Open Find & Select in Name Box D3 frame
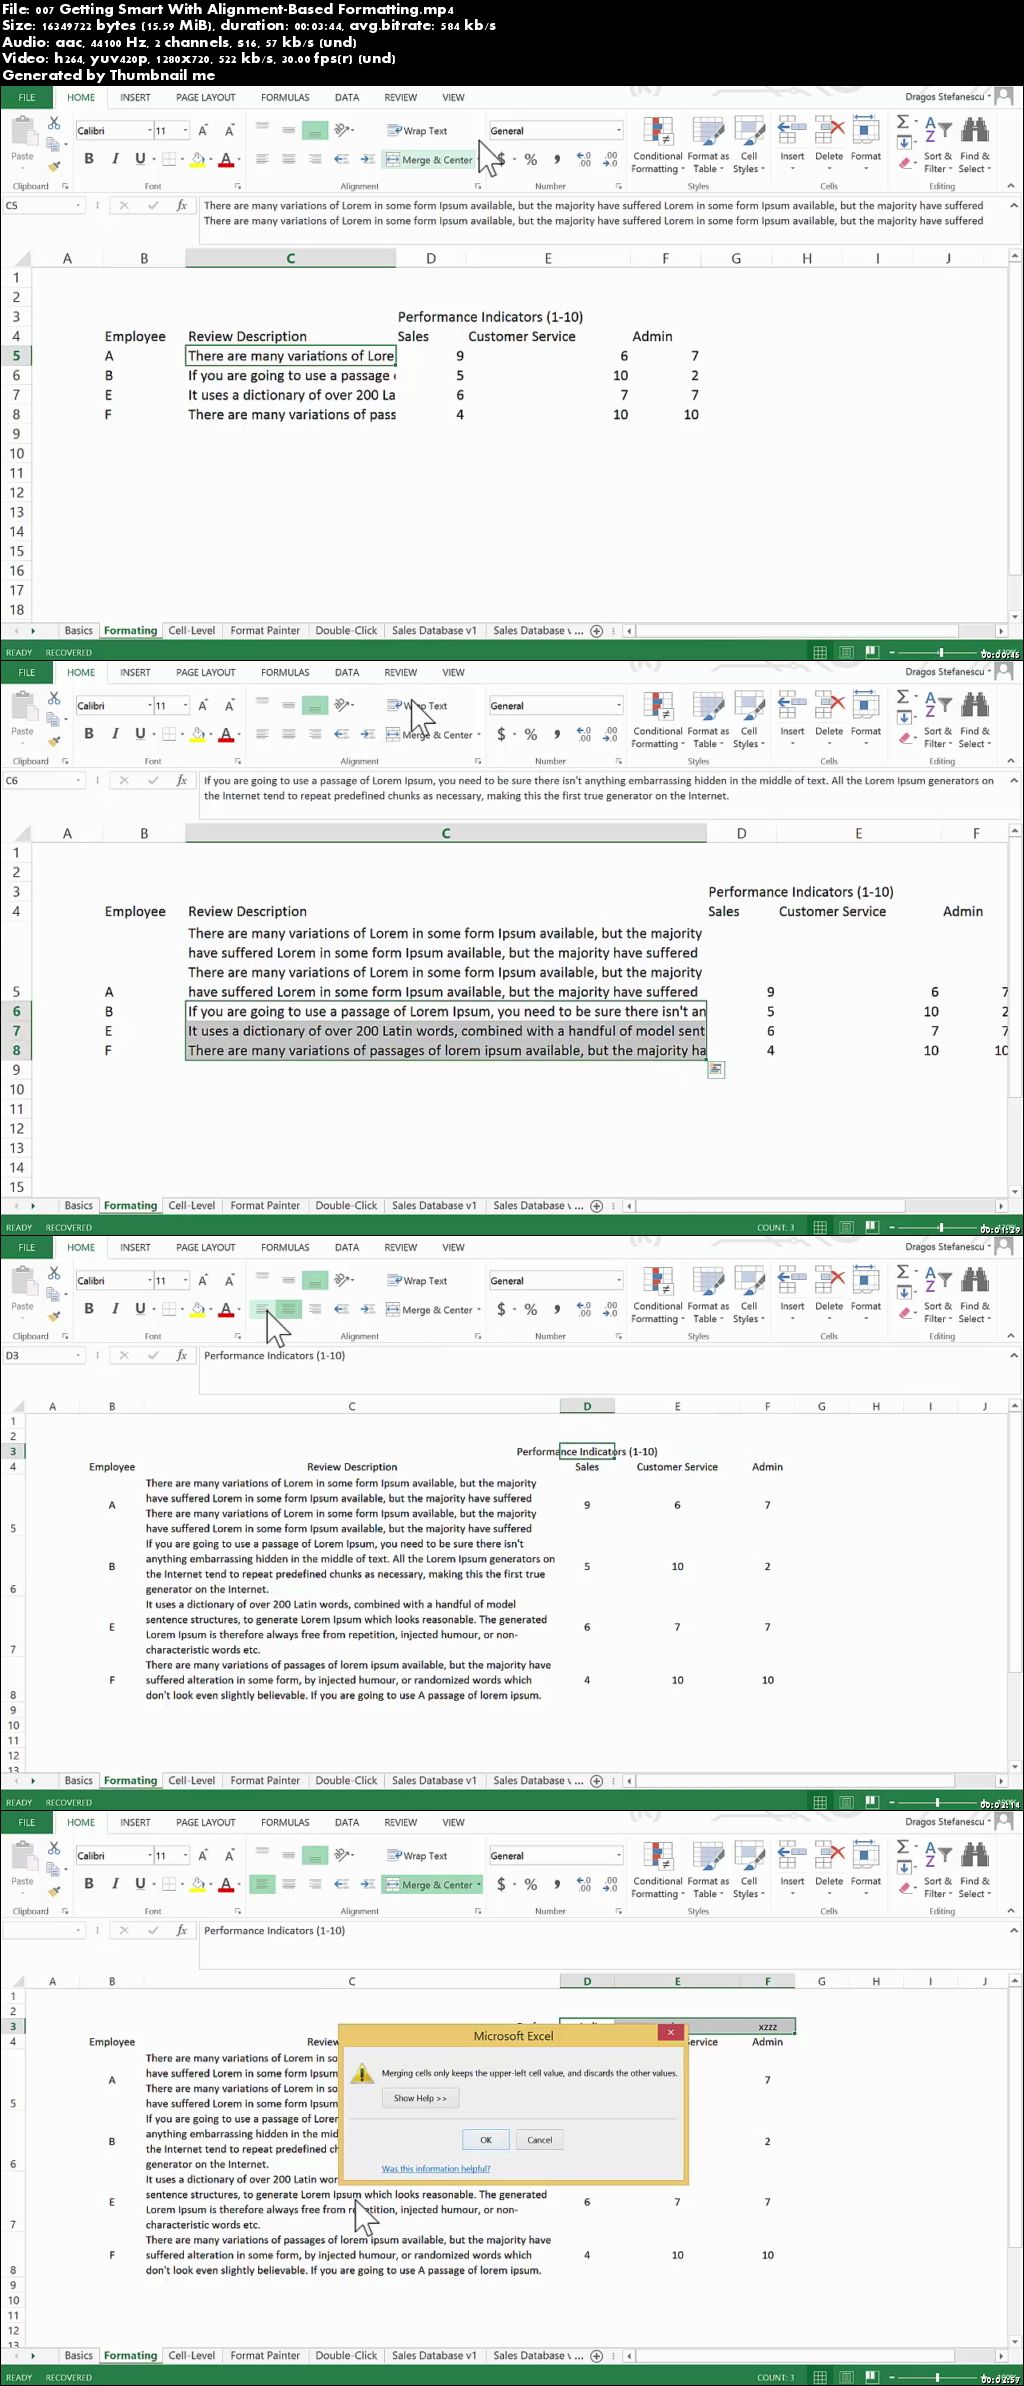1024x2386 pixels. [975, 1294]
